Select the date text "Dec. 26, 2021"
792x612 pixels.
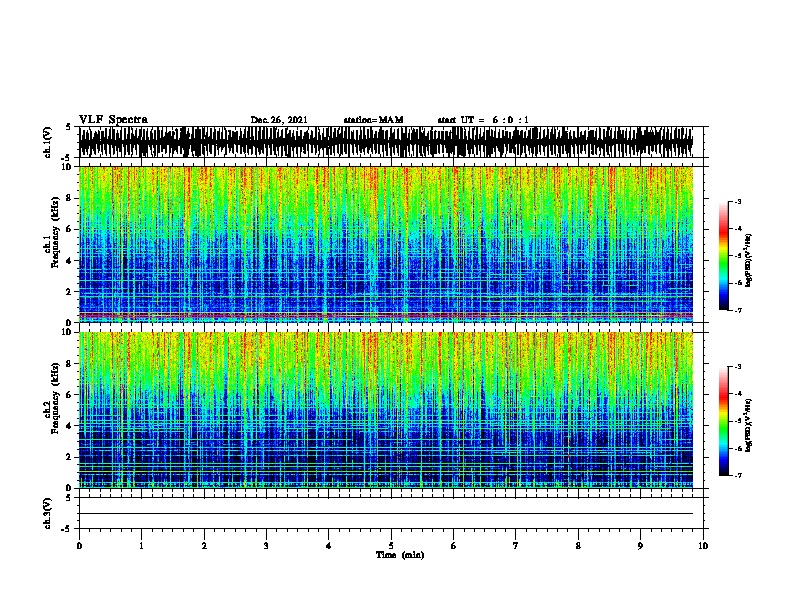point(279,120)
